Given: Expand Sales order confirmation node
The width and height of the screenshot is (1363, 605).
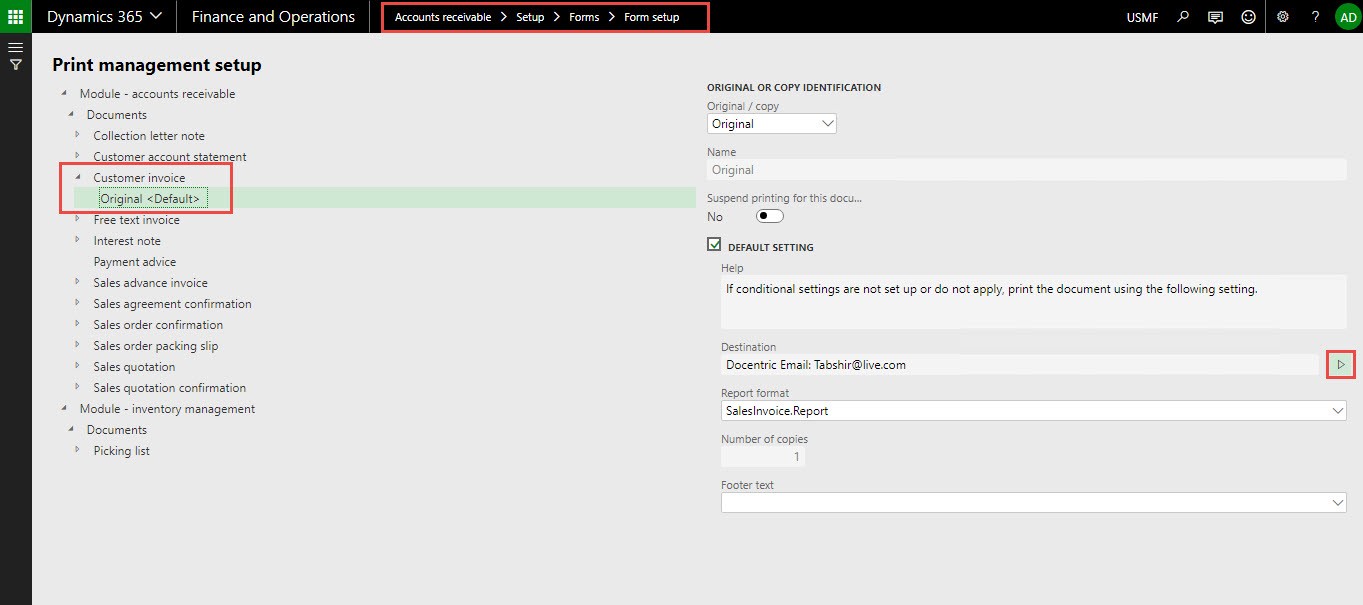Looking at the screenshot, I should tap(79, 325).
